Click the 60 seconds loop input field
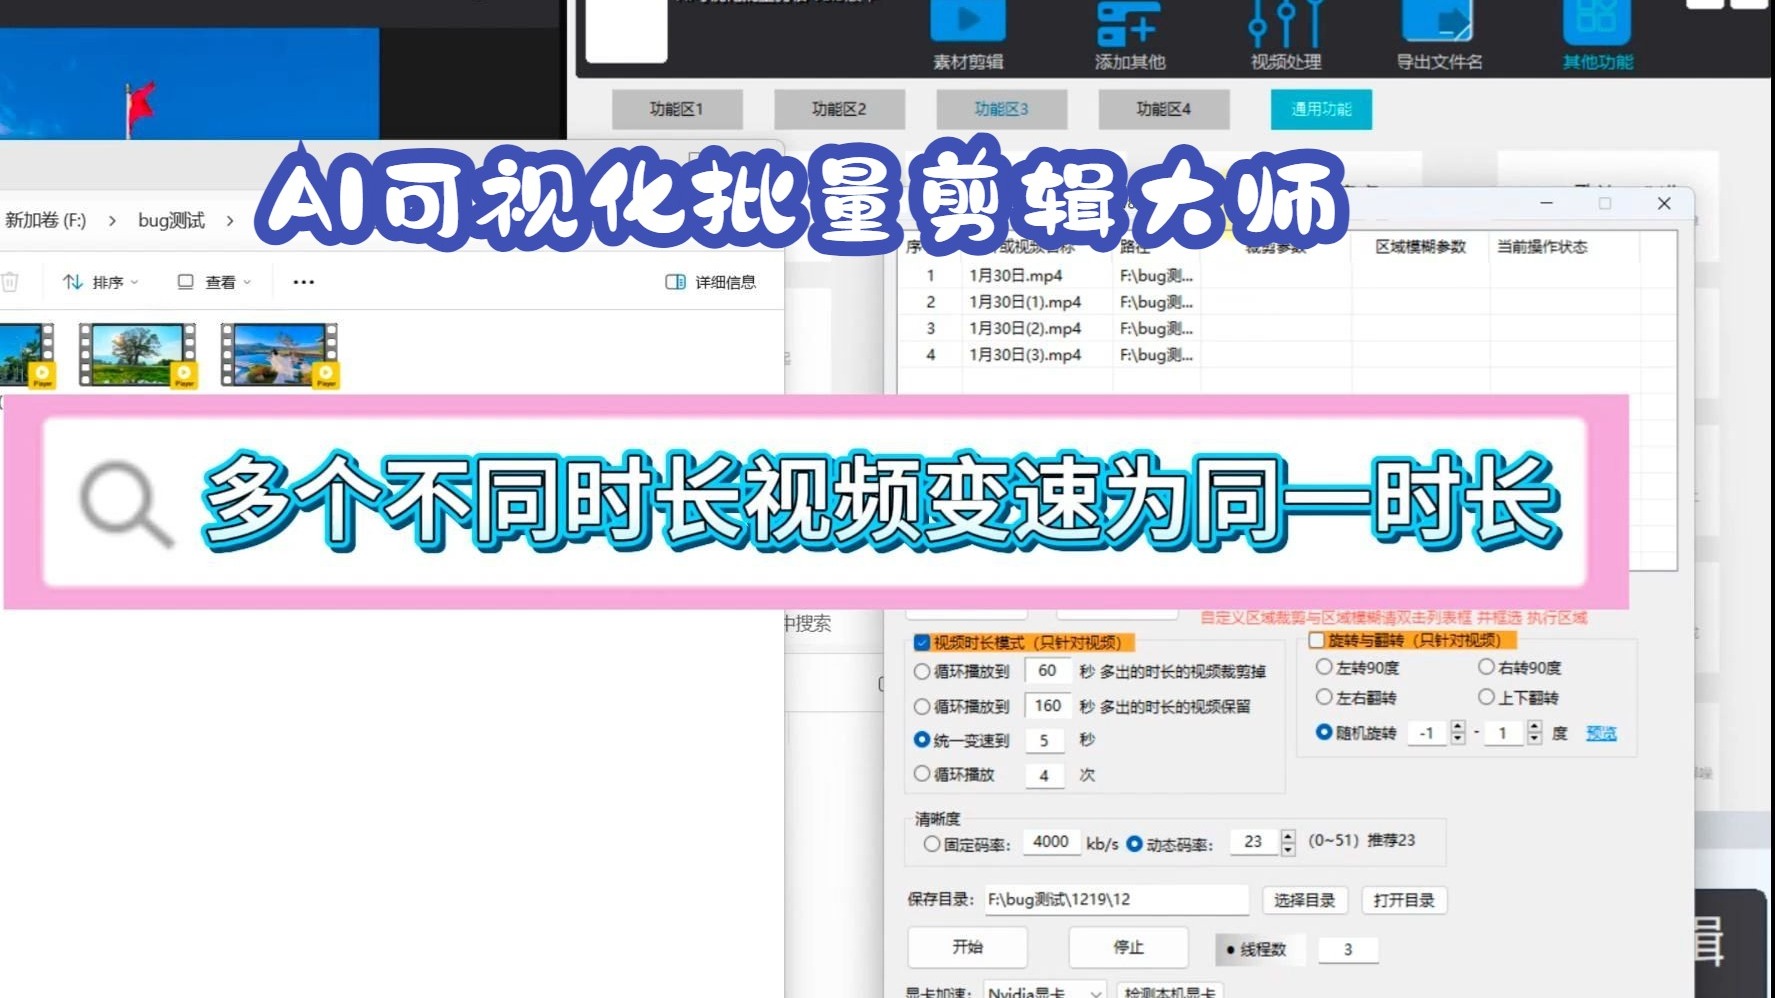The height and width of the screenshot is (998, 1775). point(1047,671)
